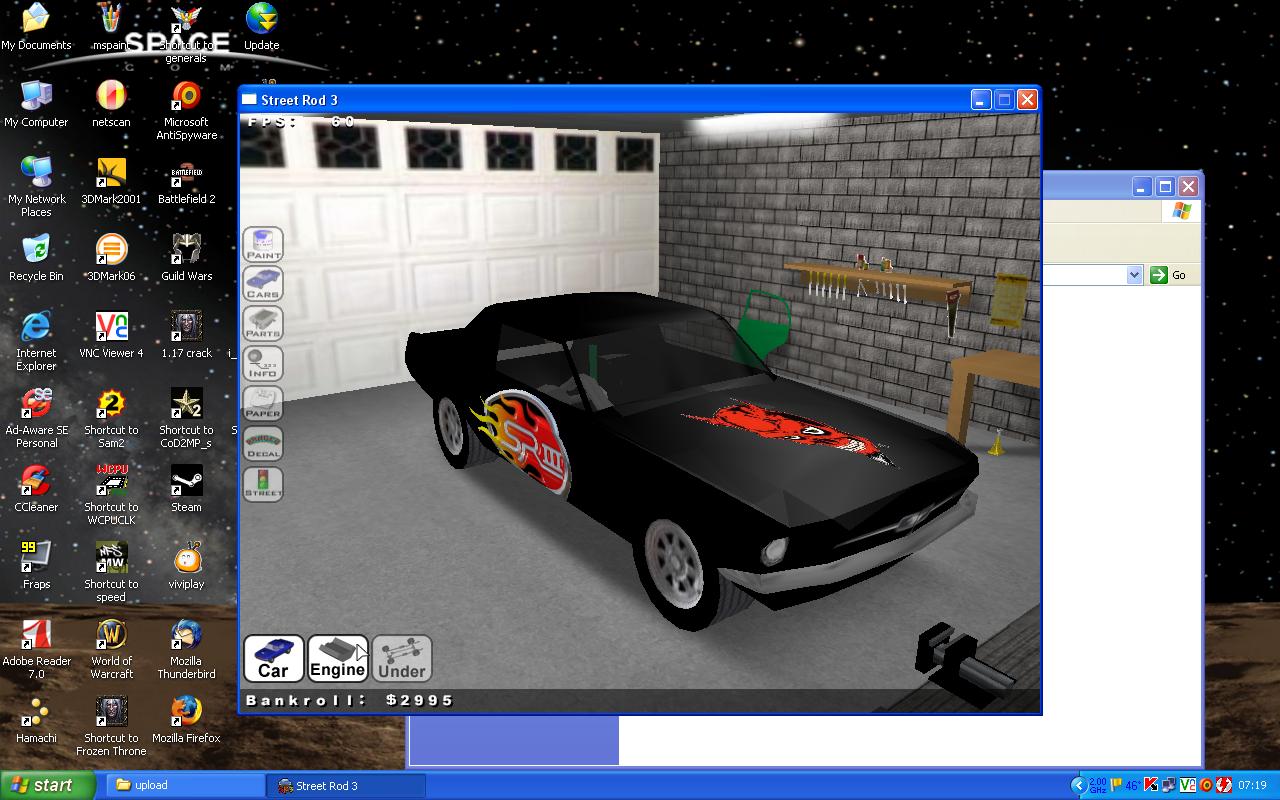Select the 3DMark06 desktop icon
1280x800 pixels.
click(x=111, y=258)
